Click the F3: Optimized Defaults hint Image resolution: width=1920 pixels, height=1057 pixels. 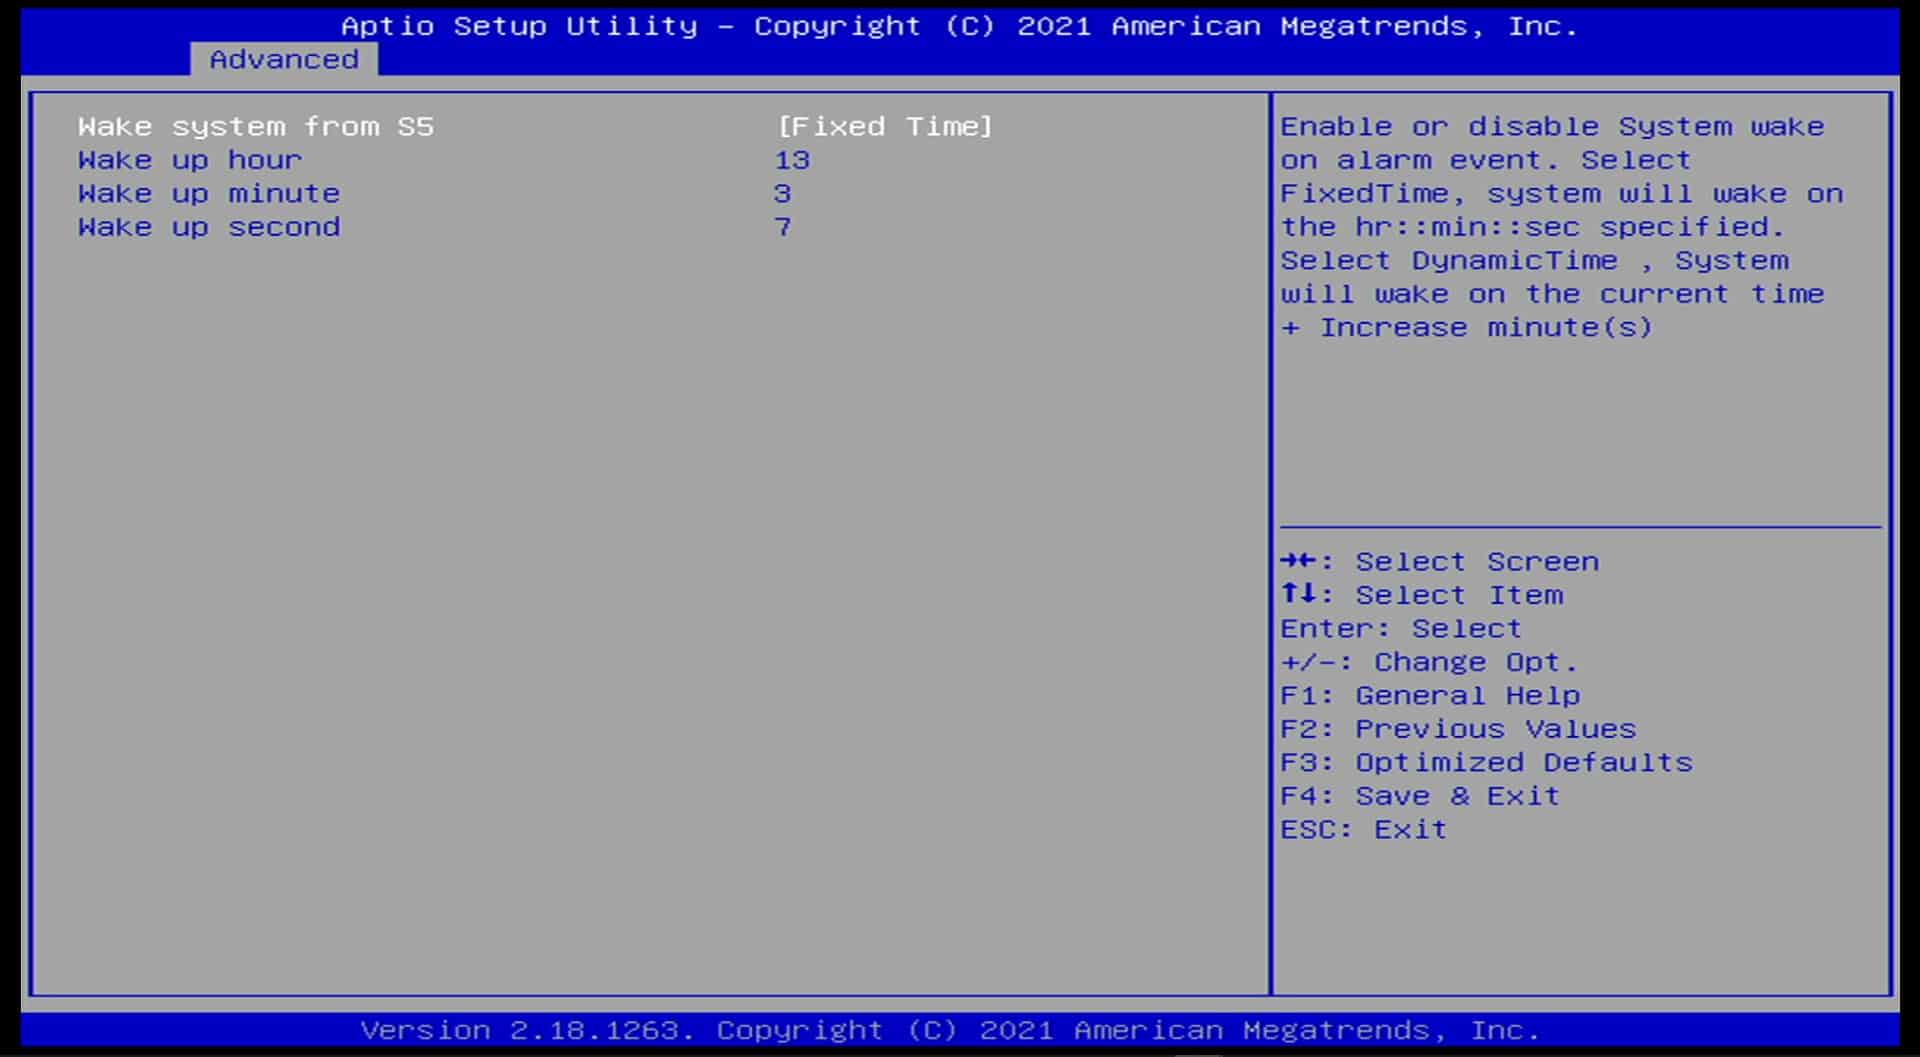(x=1487, y=762)
